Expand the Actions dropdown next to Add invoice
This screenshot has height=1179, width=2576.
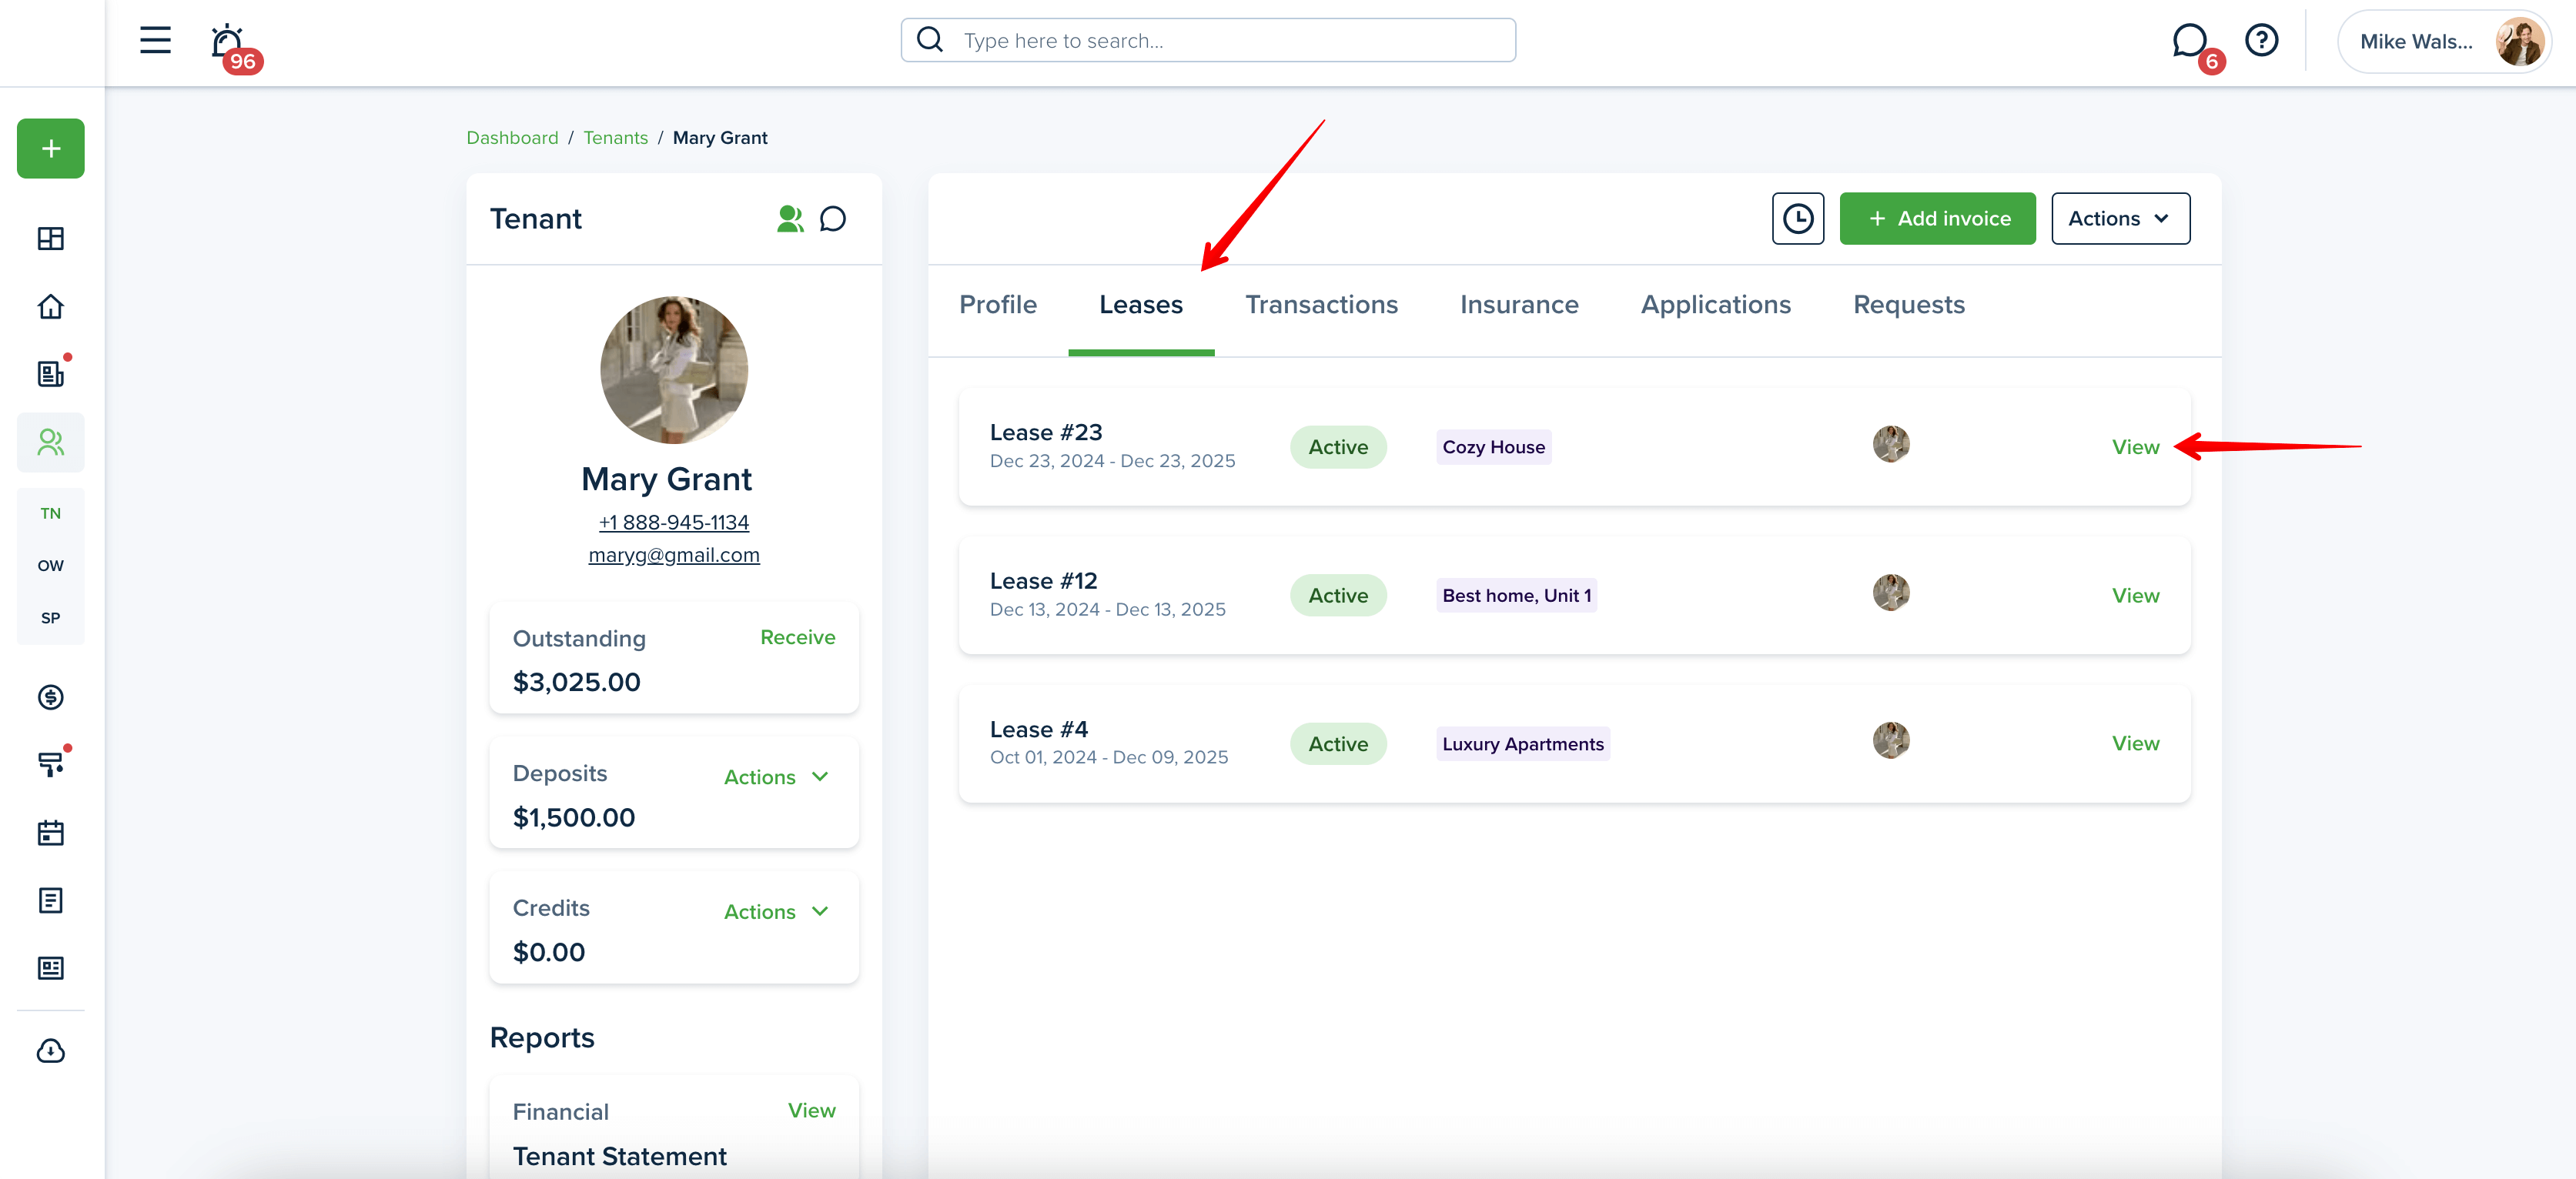pos(2120,218)
